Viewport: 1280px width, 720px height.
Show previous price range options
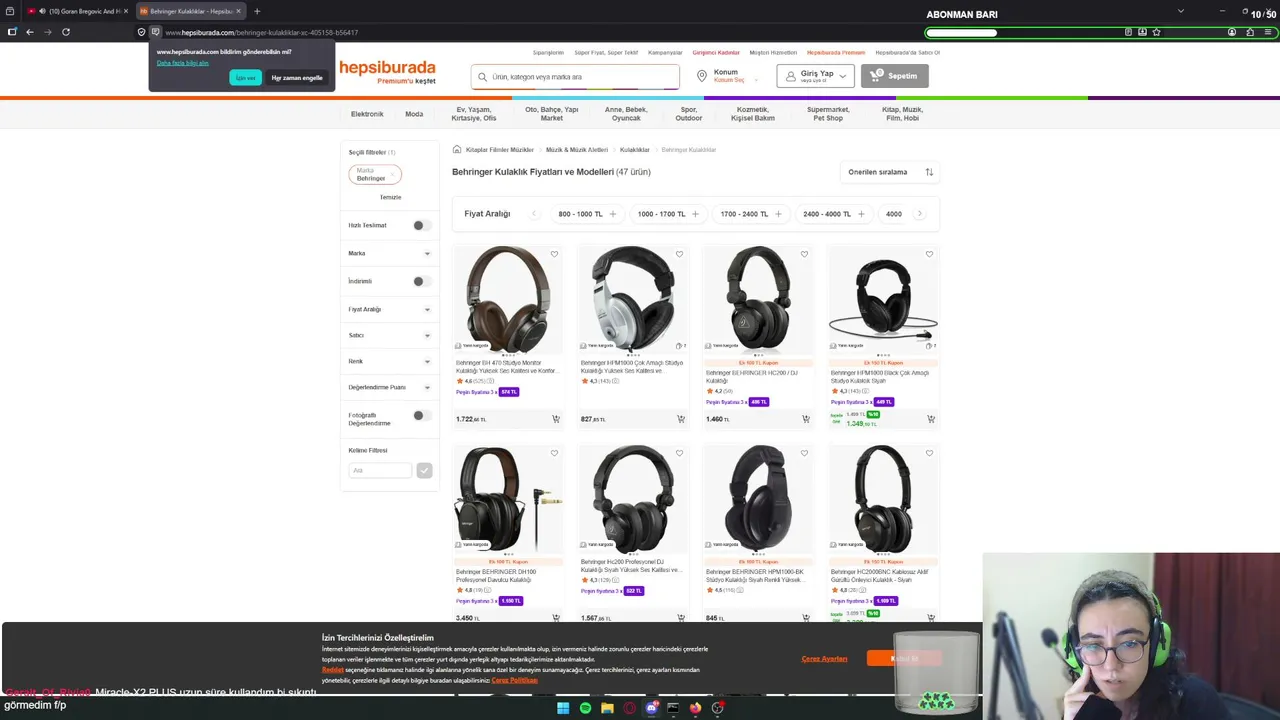tap(534, 214)
